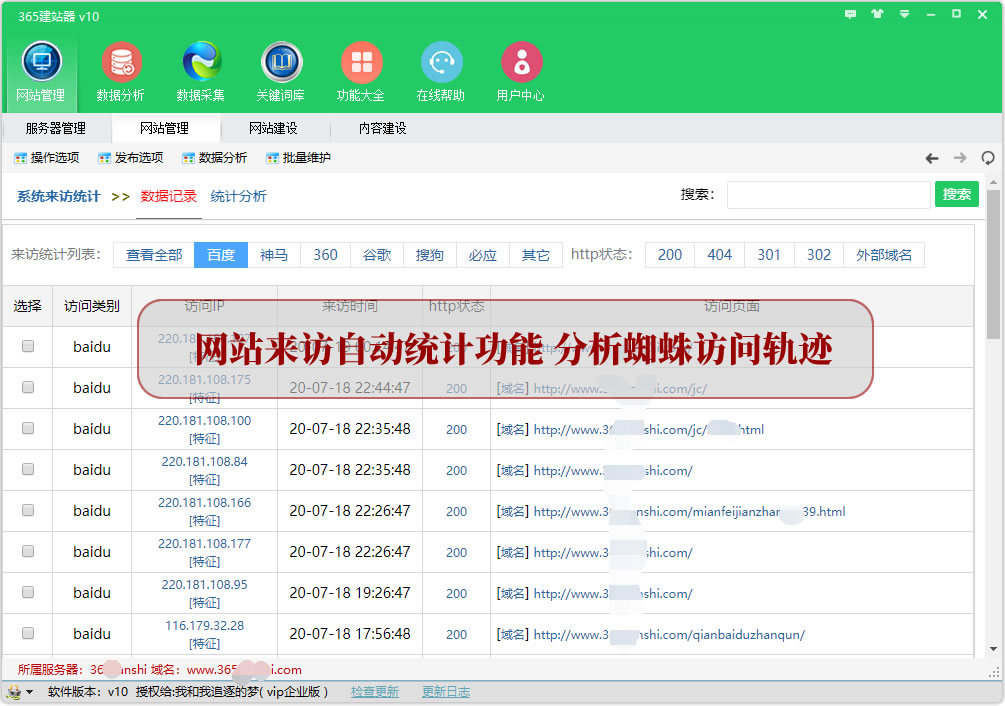
Task: Open the title bar dropdown menu icon
Action: tap(904, 14)
